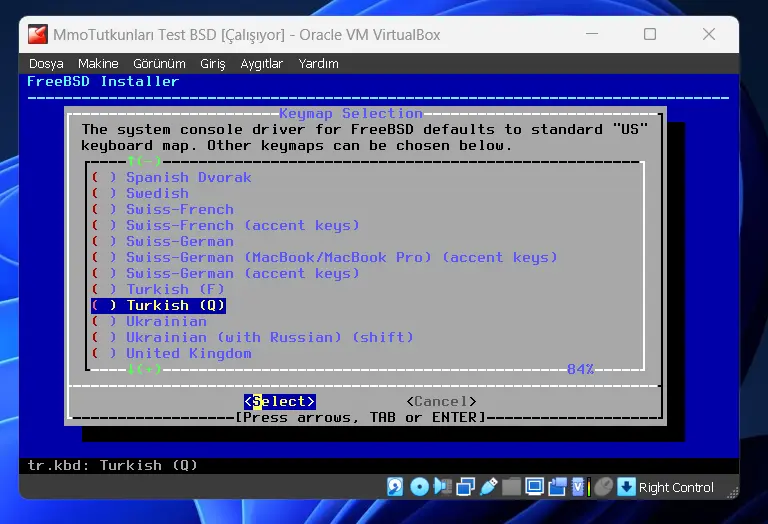Open the Dosya menu
768x524 pixels.
coord(46,64)
